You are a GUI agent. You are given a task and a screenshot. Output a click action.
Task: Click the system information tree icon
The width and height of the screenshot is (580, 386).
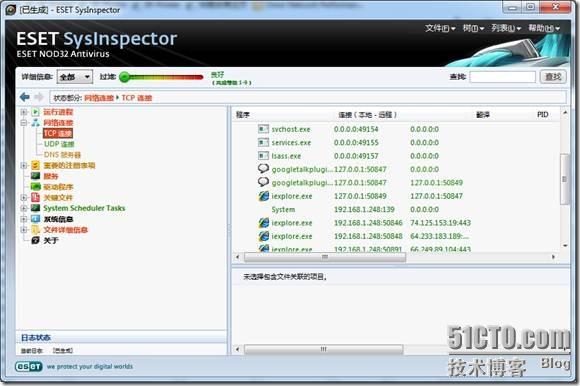pyautogui.click(x=36, y=219)
